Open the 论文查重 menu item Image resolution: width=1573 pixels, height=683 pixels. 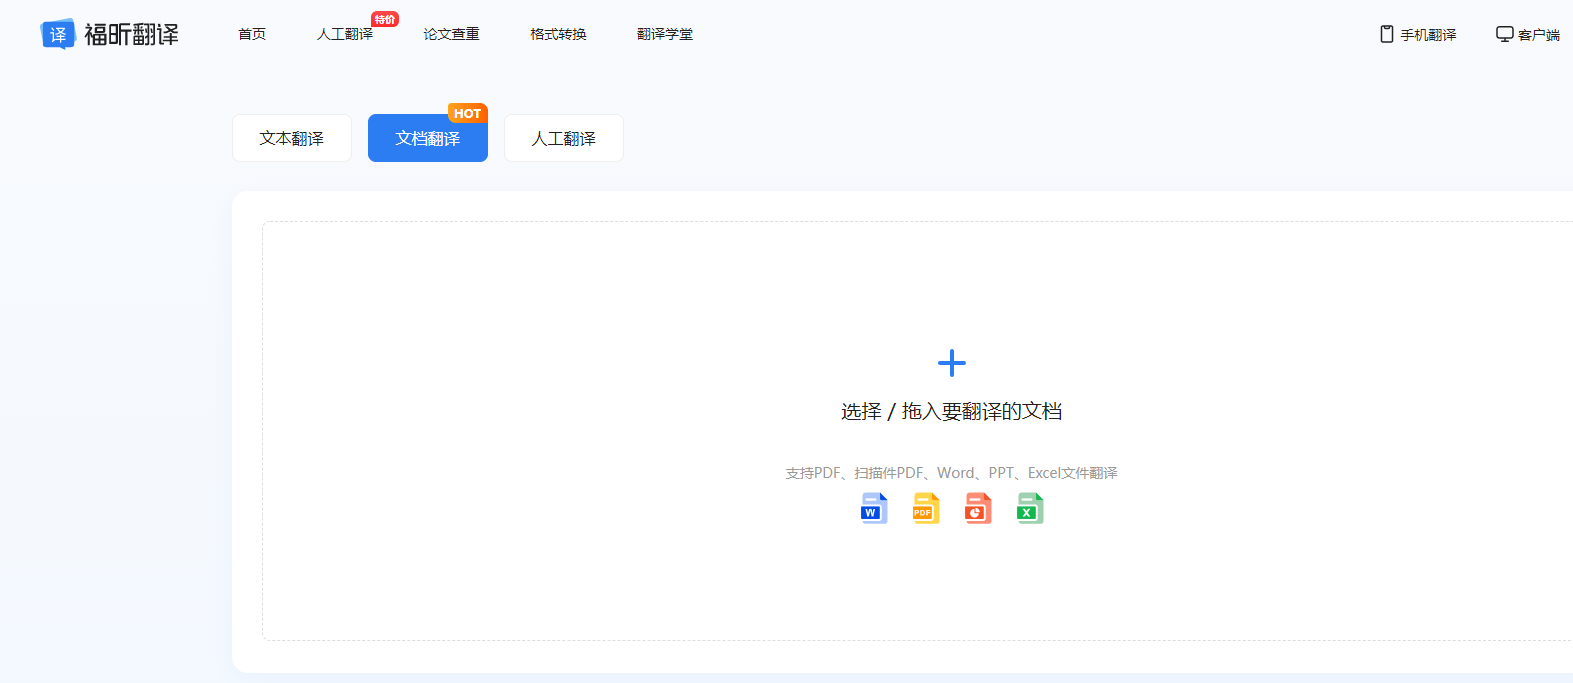451,34
